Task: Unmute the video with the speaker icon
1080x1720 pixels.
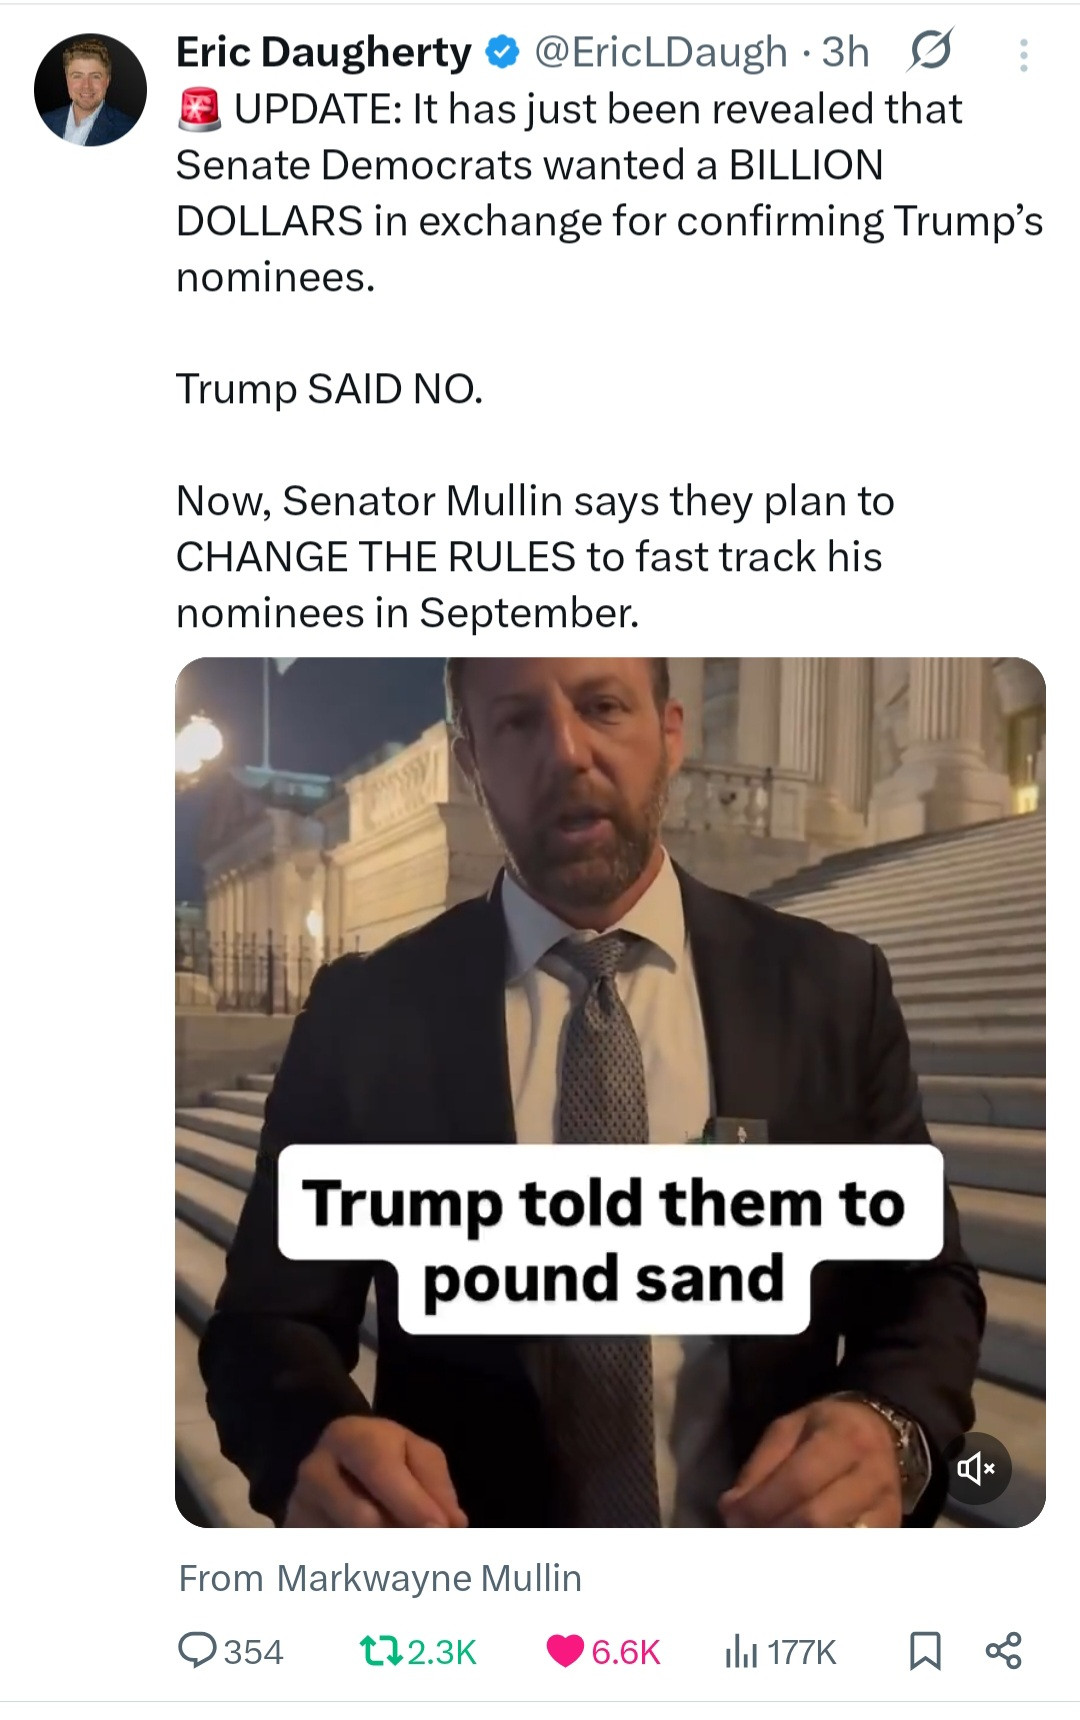Action: [976, 1468]
